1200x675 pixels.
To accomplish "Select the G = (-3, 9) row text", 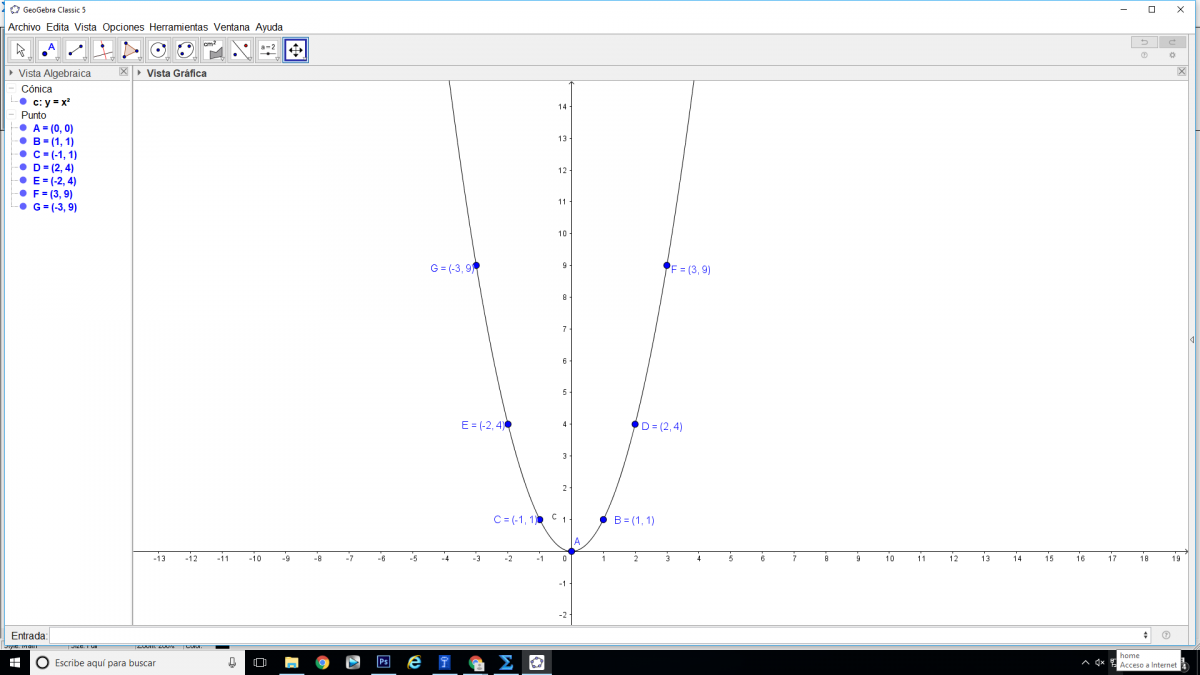I will point(55,207).
